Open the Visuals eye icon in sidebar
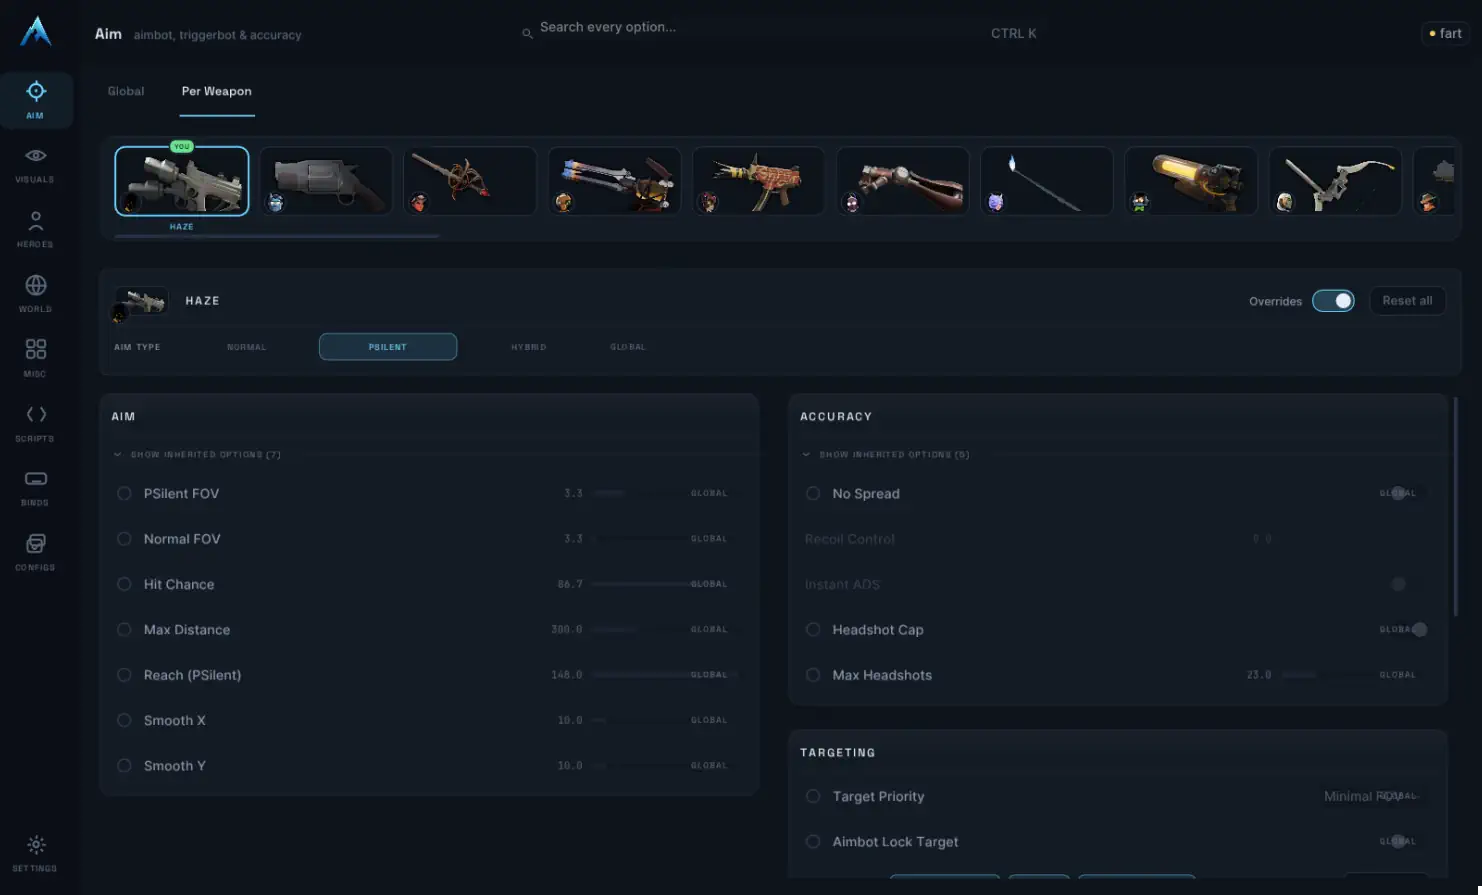The height and width of the screenshot is (895, 1482). tap(36, 156)
